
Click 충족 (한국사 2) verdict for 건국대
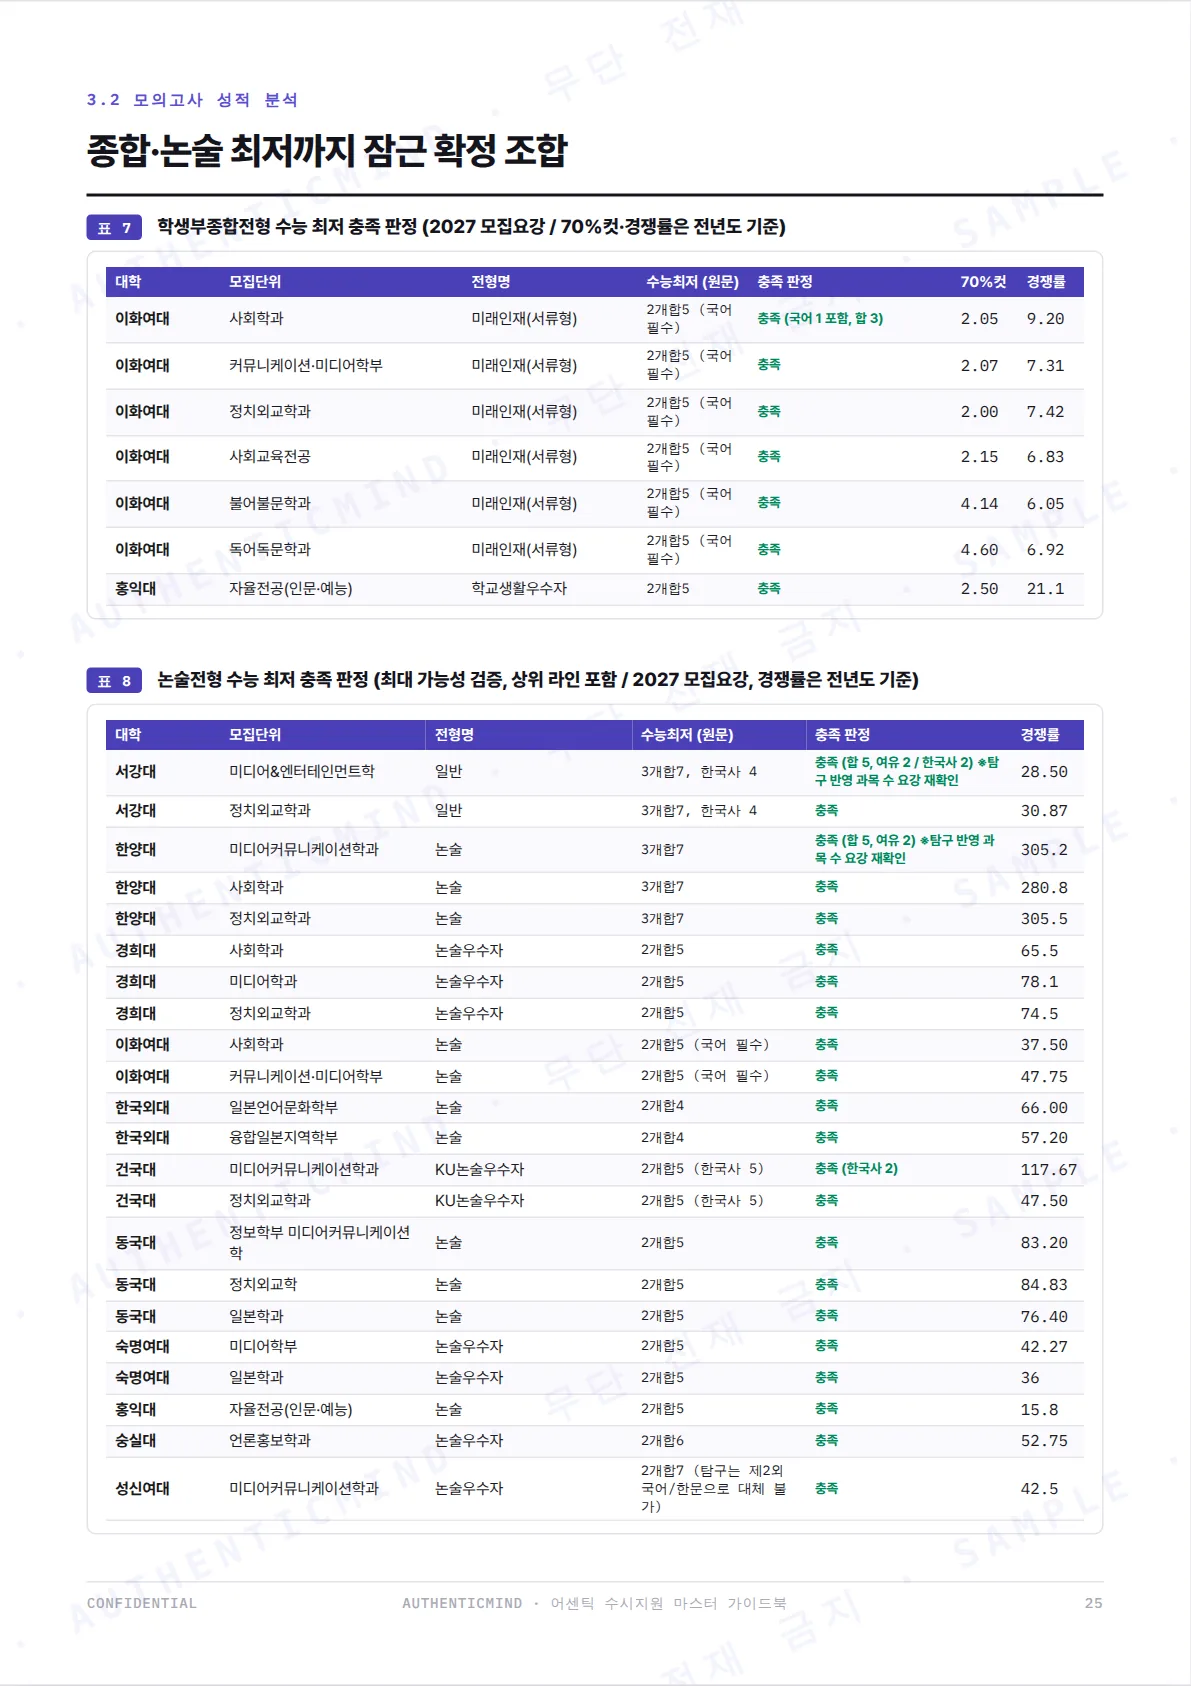[856, 1169]
